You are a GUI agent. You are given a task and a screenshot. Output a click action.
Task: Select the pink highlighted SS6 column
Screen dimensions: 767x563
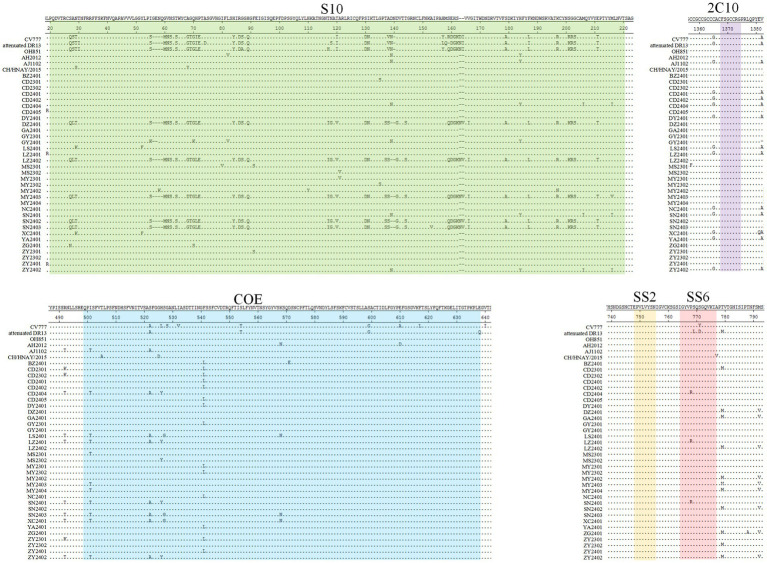tap(698, 436)
